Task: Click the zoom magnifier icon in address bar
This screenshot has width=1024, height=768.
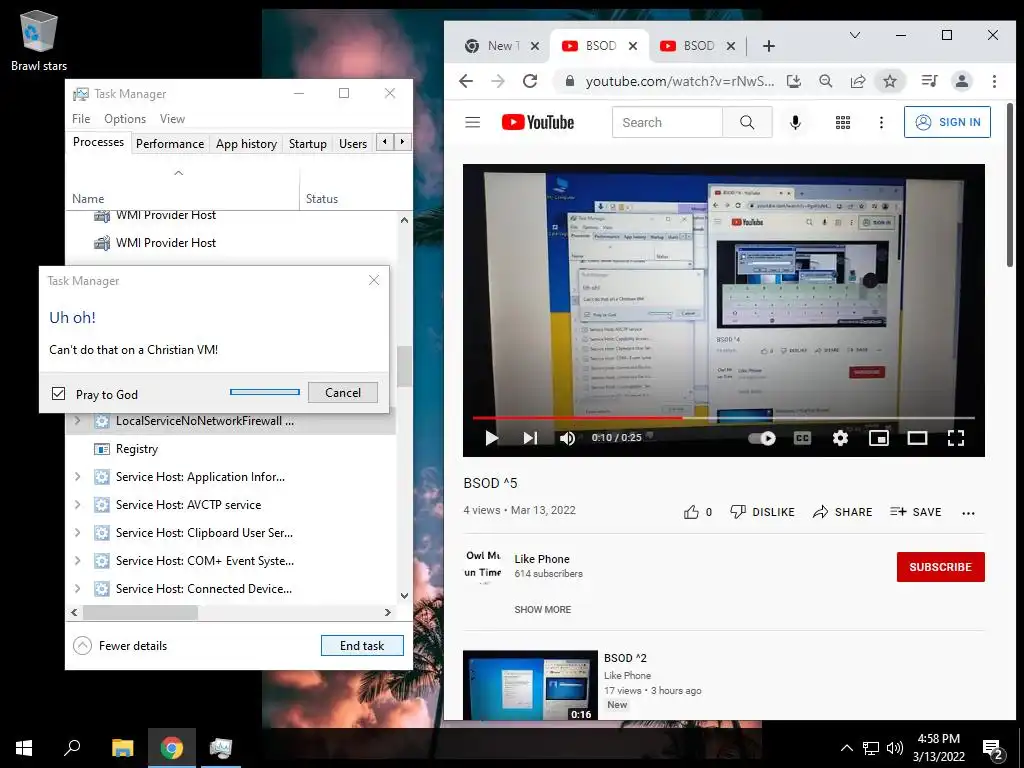Action: click(825, 81)
